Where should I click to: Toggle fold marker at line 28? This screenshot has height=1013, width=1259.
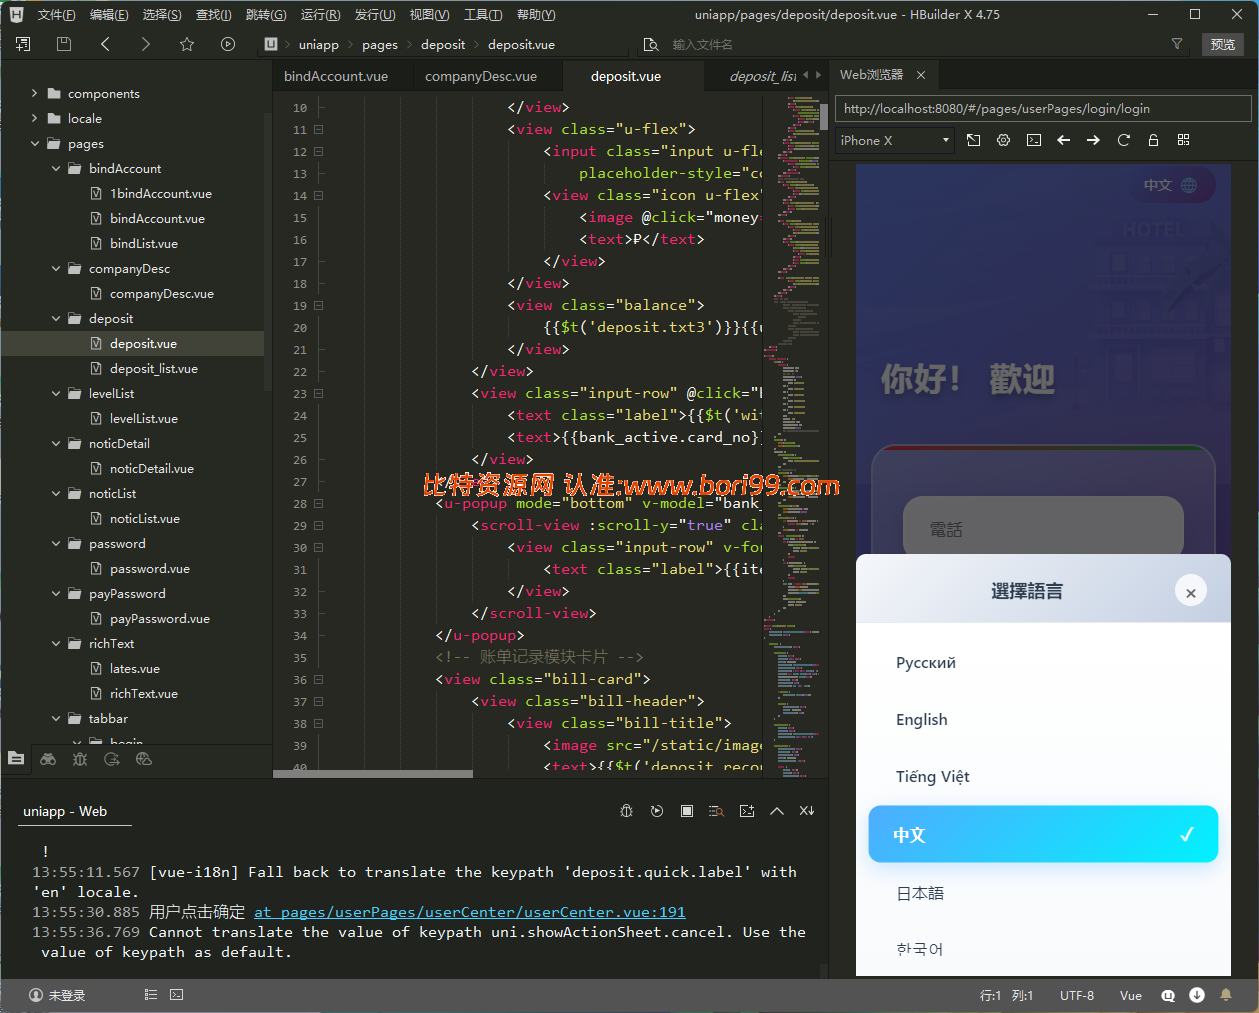(318, 504)
